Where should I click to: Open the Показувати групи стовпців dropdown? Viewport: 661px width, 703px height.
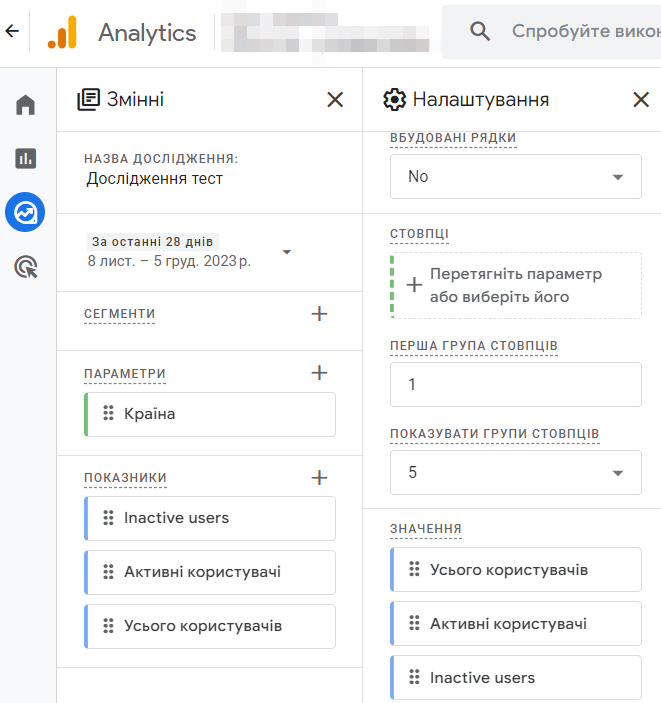[x=515, y=472]
